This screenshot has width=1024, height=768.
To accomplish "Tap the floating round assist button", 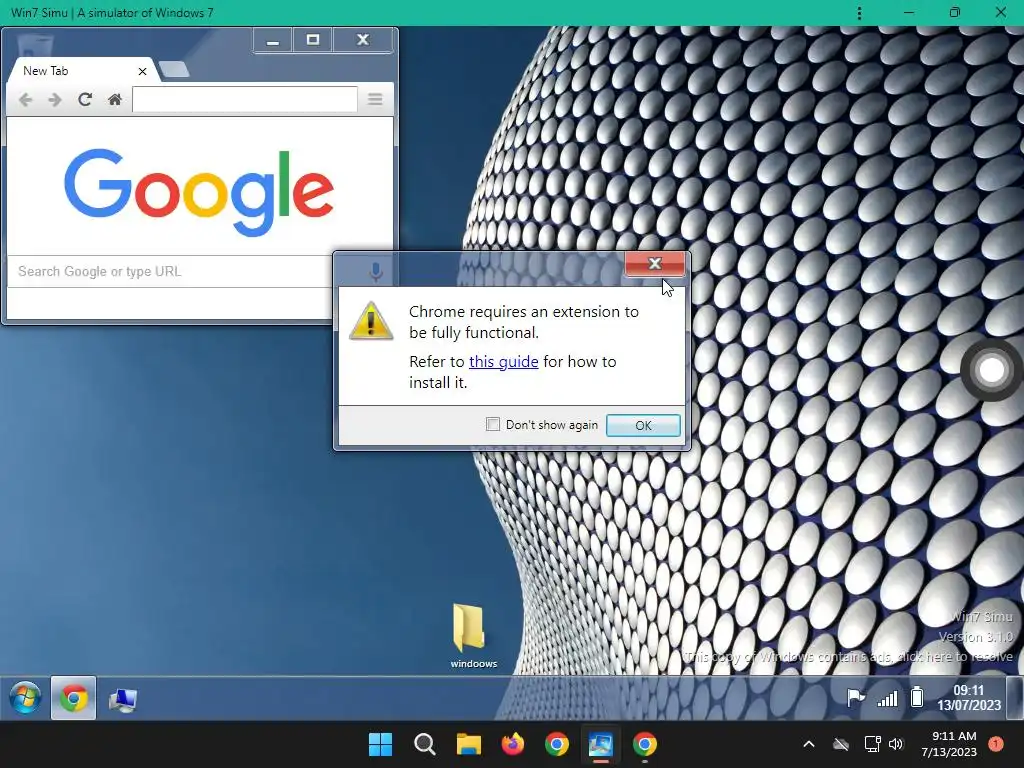I will coord(991,370).
